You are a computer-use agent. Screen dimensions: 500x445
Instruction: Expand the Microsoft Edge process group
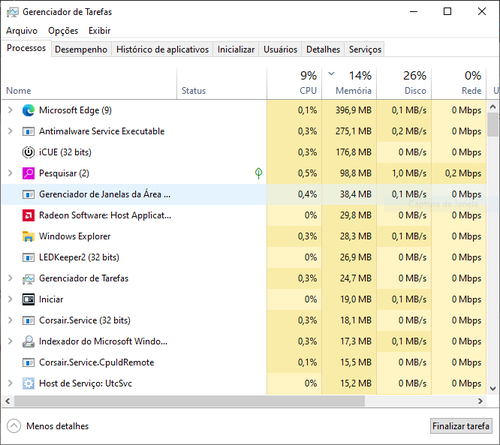(x=10, y=110)
